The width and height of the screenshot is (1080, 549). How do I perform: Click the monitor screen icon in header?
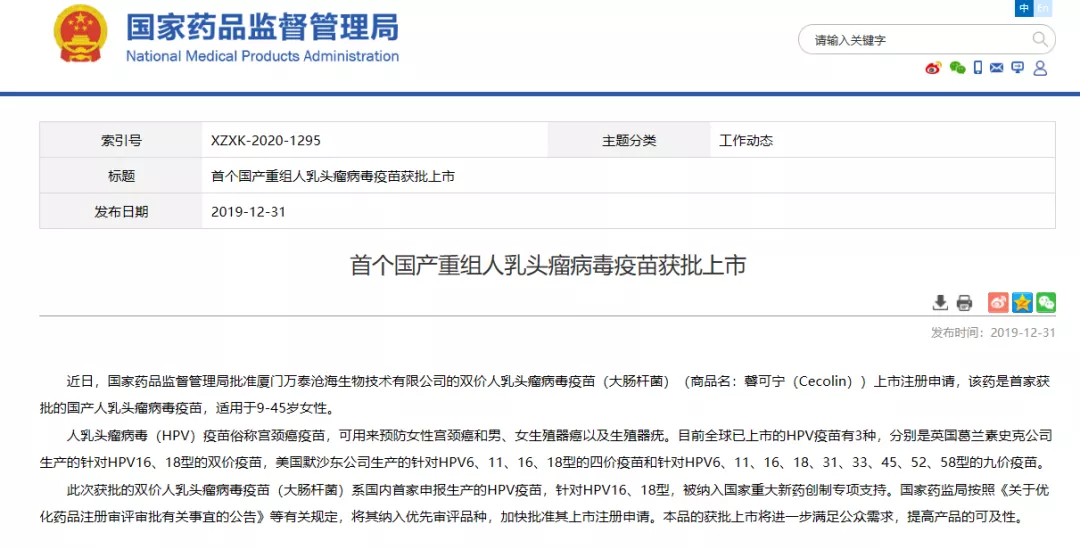tap(1018, 68)
